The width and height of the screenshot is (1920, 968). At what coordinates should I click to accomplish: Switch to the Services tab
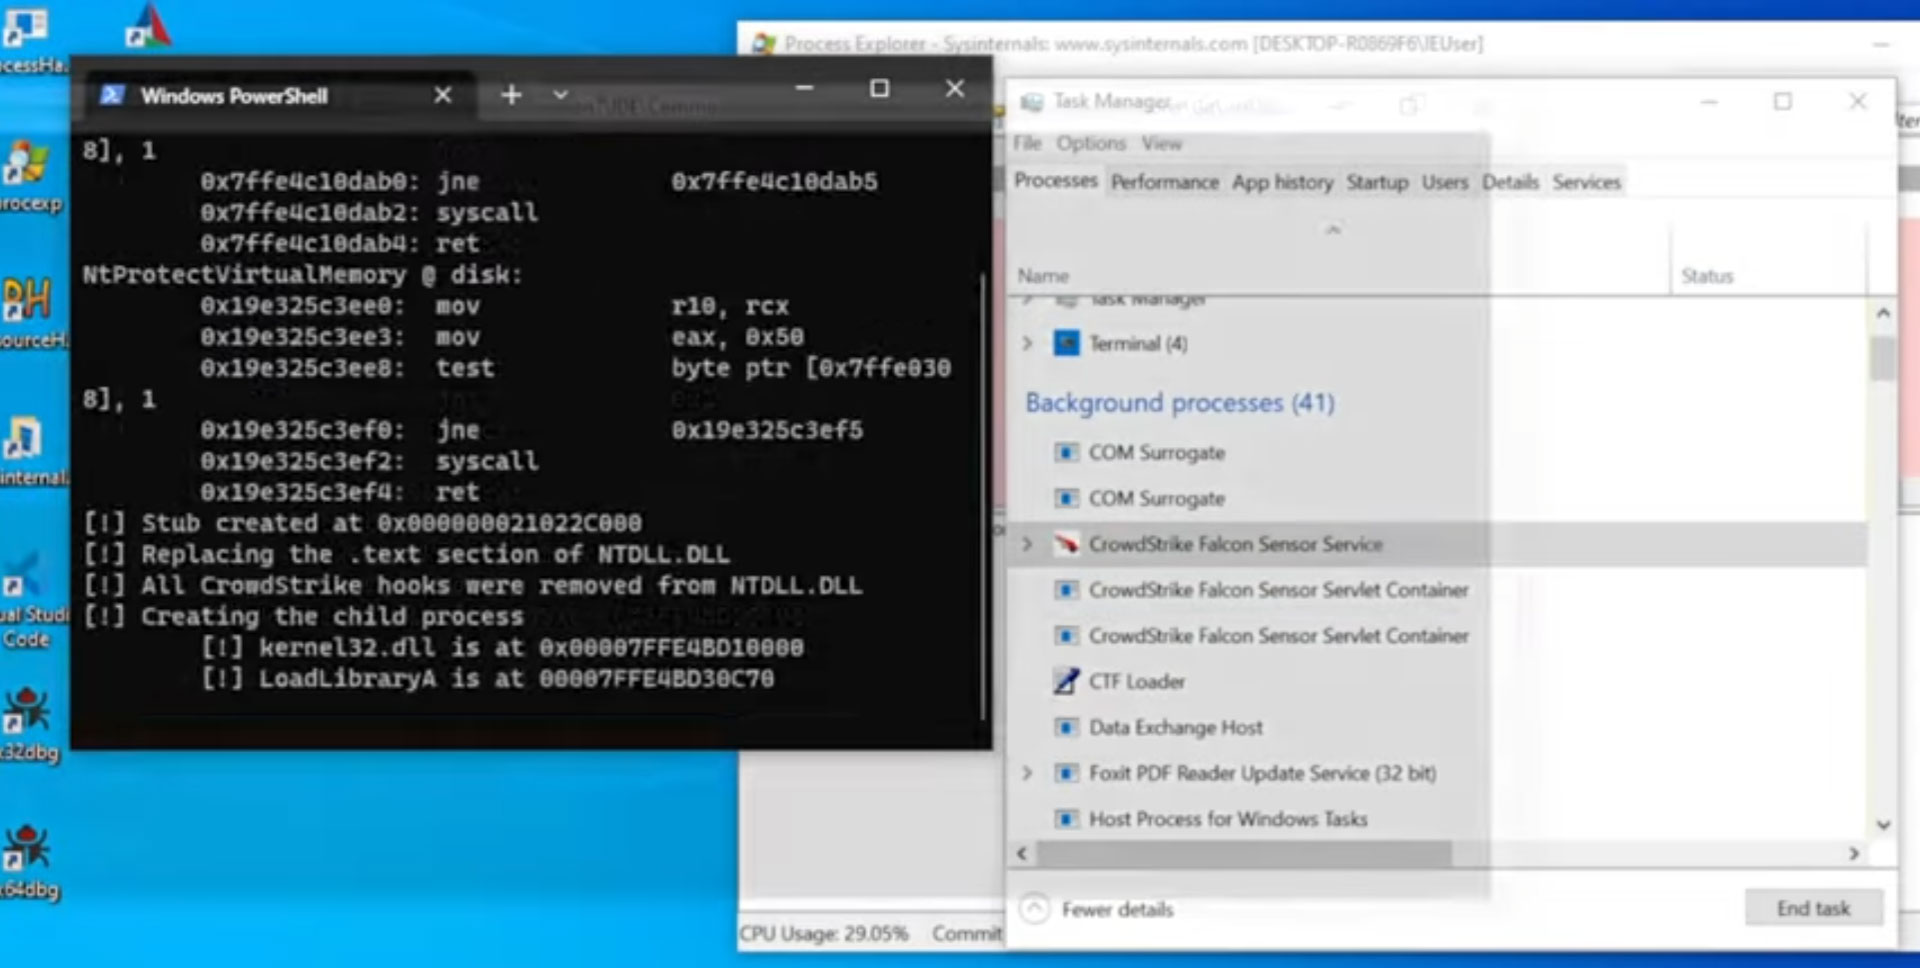[1586, 182]
